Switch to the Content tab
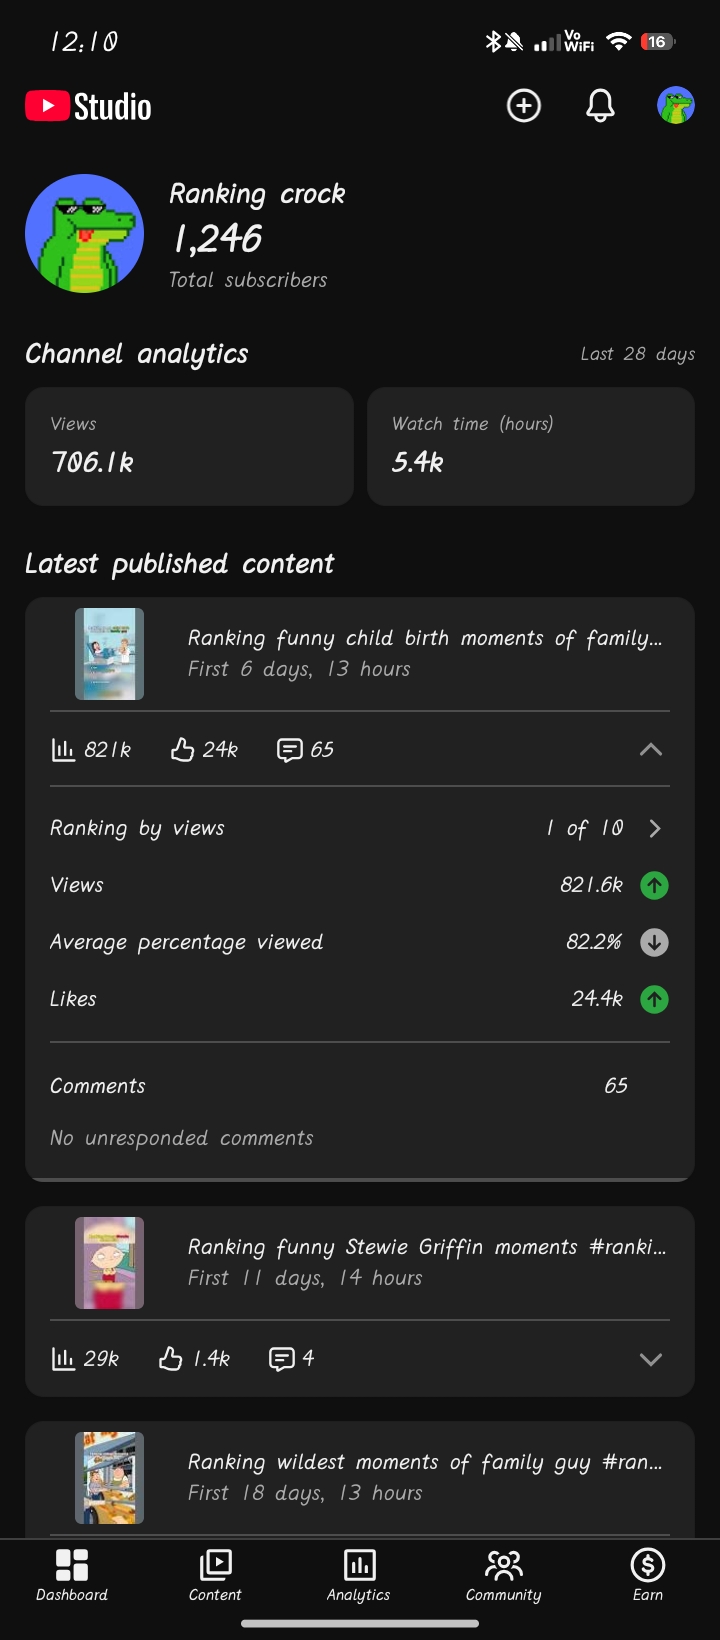 pos(215,1576)
